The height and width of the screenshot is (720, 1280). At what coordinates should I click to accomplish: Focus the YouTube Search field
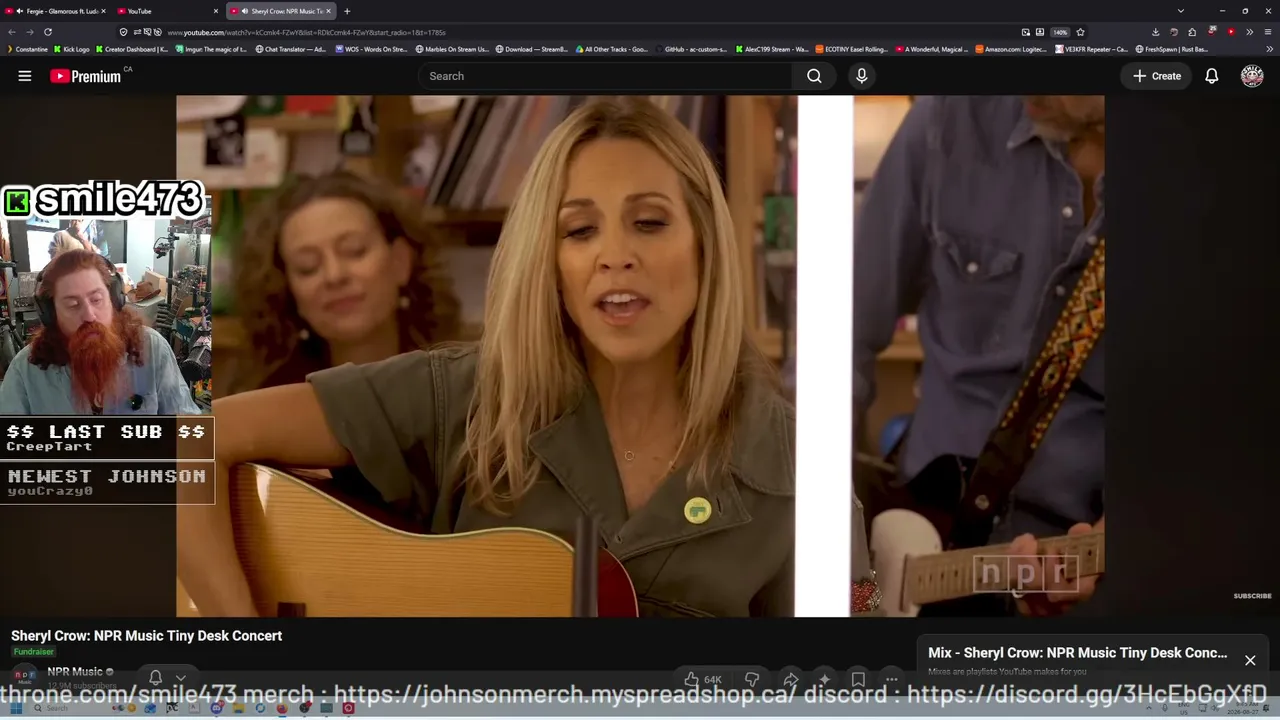[x=607, y=76]
